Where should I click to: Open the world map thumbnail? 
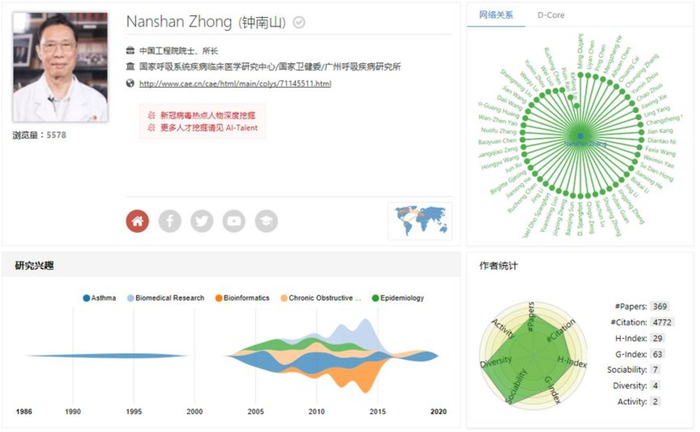click(x=419, y=220)
